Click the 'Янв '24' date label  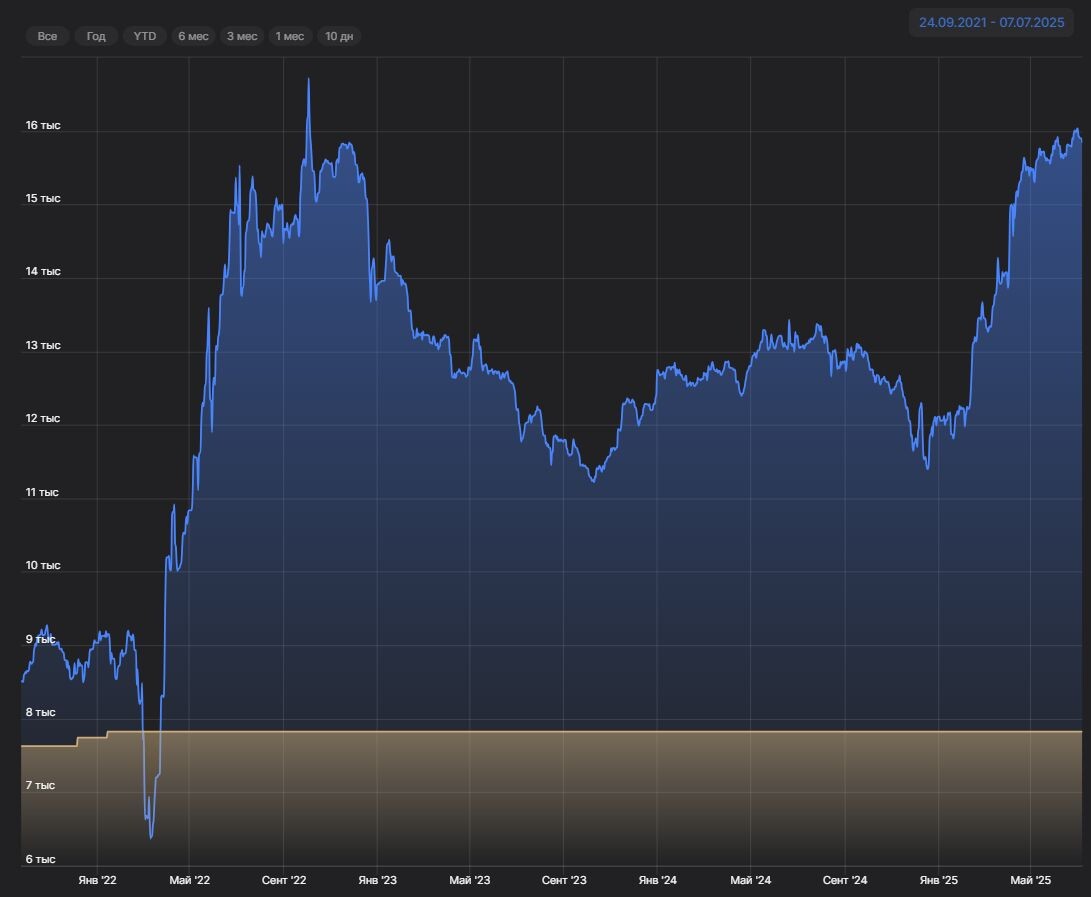click(x=658, y=880)
